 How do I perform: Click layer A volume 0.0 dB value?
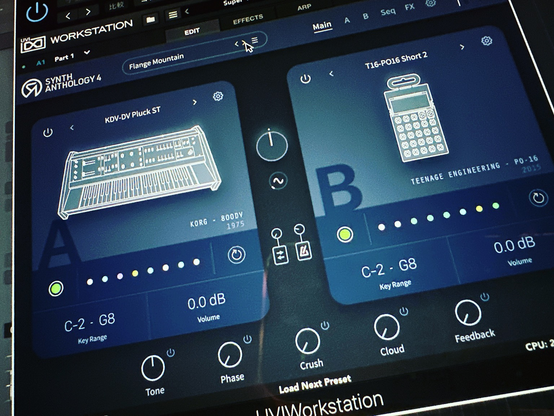pyautogui.click(x=206, y=301)
